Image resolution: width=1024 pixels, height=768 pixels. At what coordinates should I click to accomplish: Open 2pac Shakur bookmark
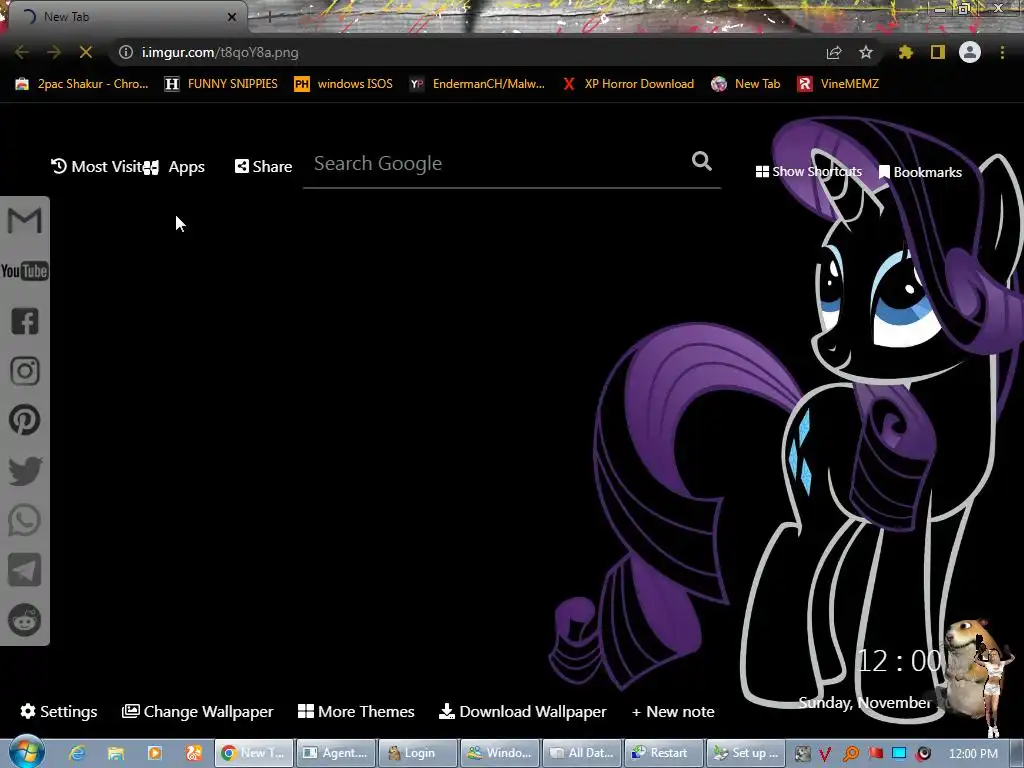pyautogui.click(x=82, y=84)
